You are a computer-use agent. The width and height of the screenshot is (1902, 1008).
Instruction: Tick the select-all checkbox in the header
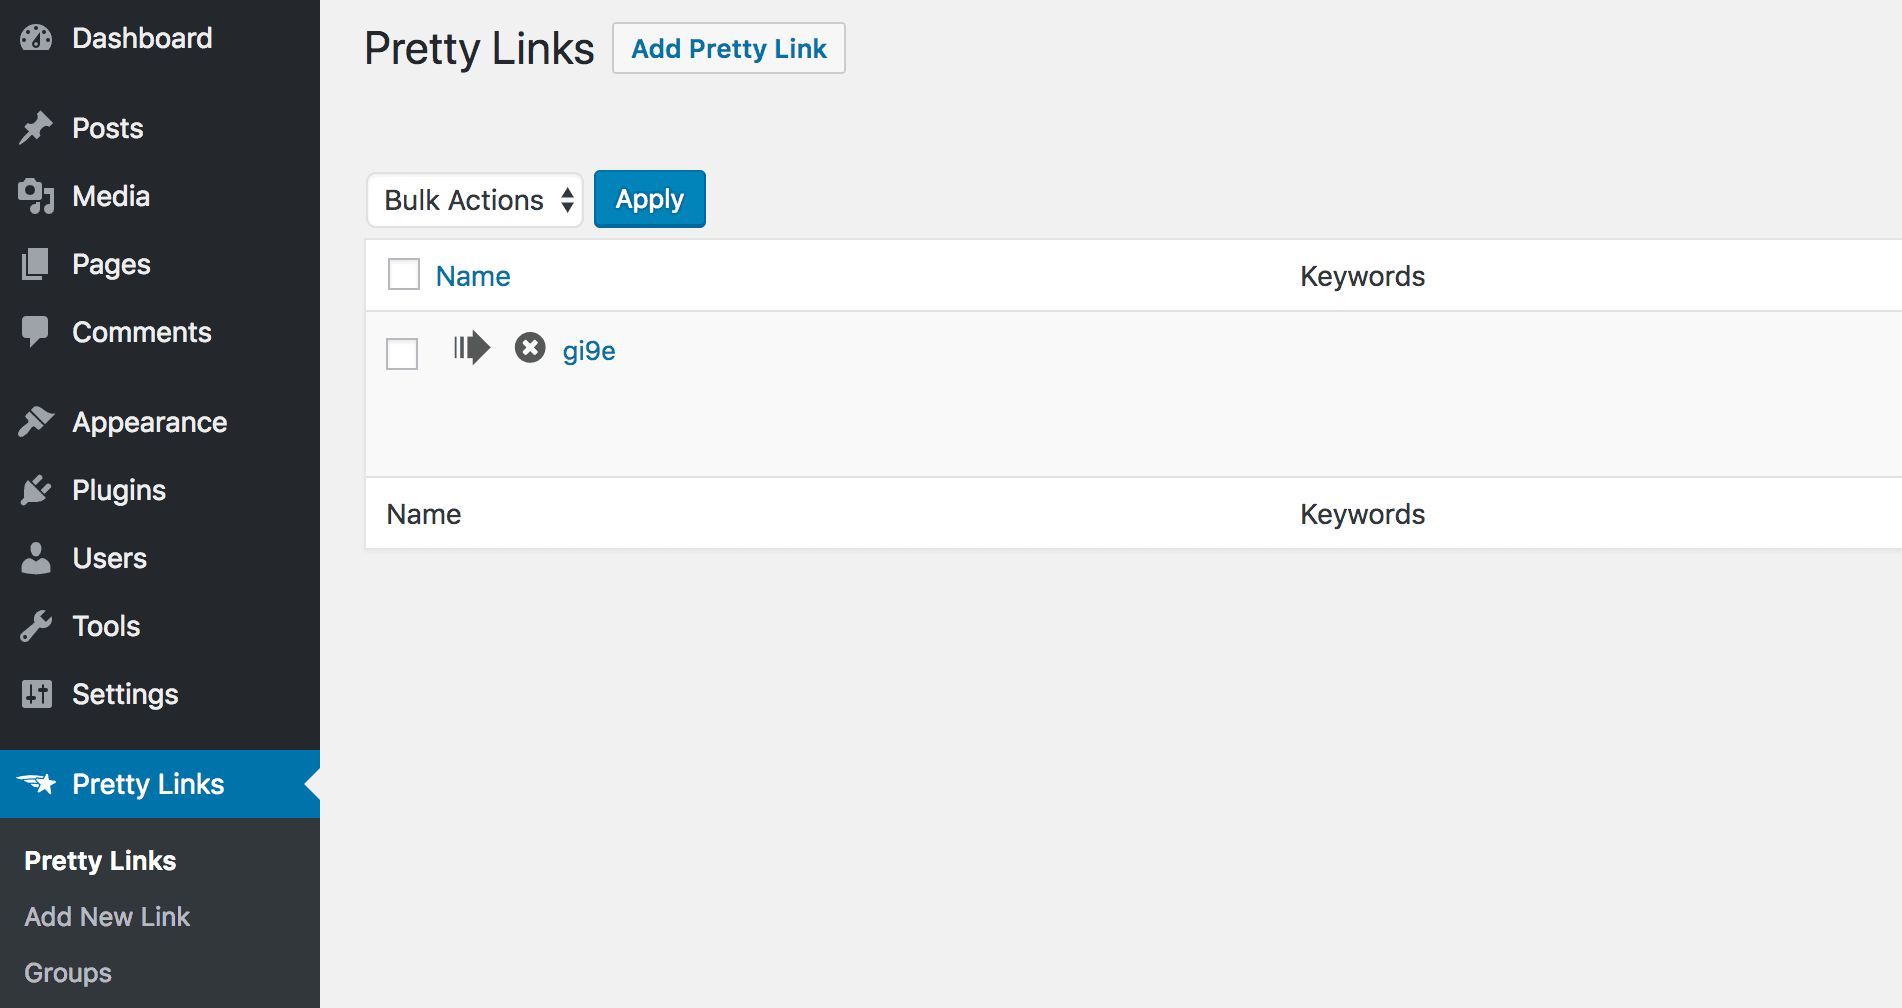coord(404,274)
